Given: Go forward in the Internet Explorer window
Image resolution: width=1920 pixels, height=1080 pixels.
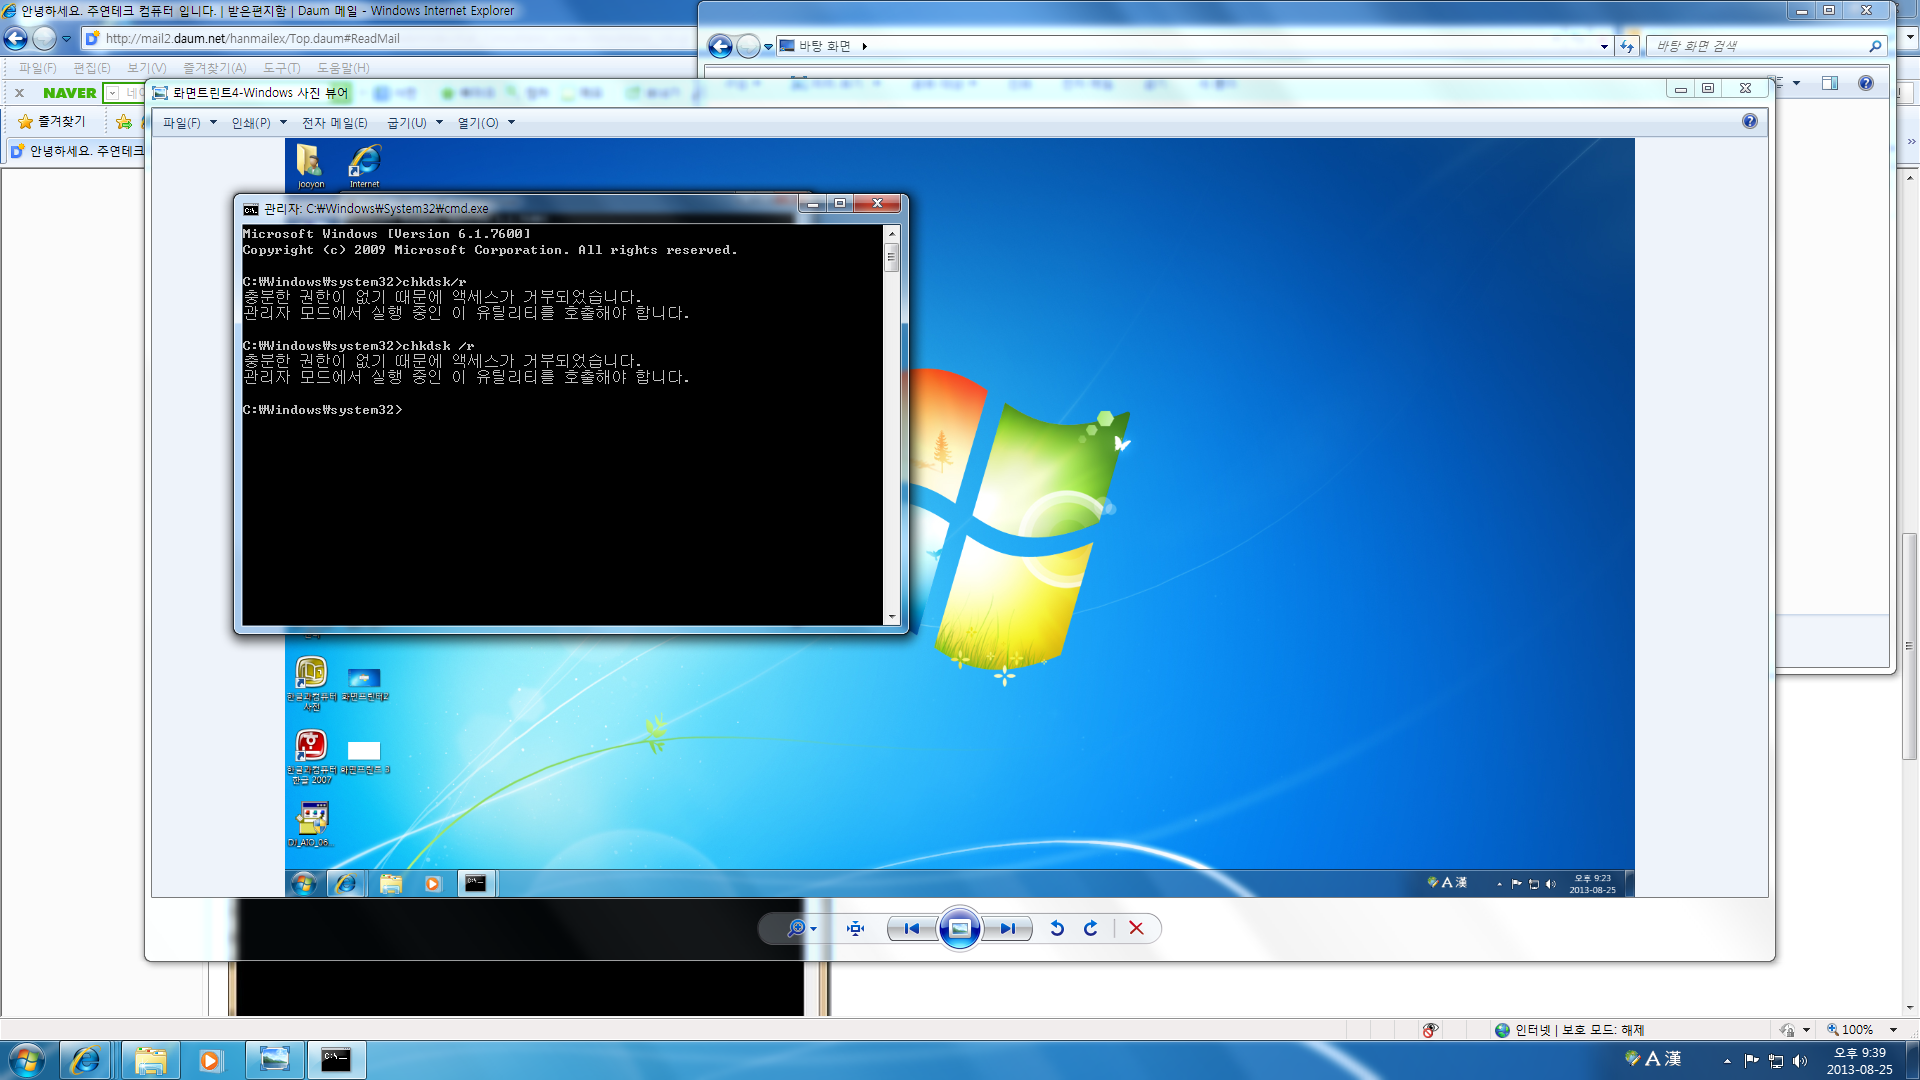Looking at the screenshot, I should click(45, 39).
